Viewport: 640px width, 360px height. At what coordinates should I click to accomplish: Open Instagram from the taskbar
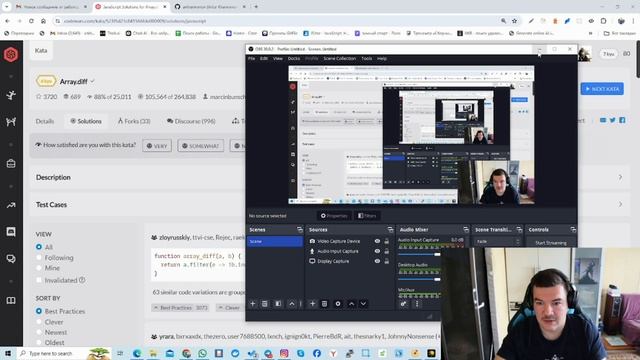(284, 353)
